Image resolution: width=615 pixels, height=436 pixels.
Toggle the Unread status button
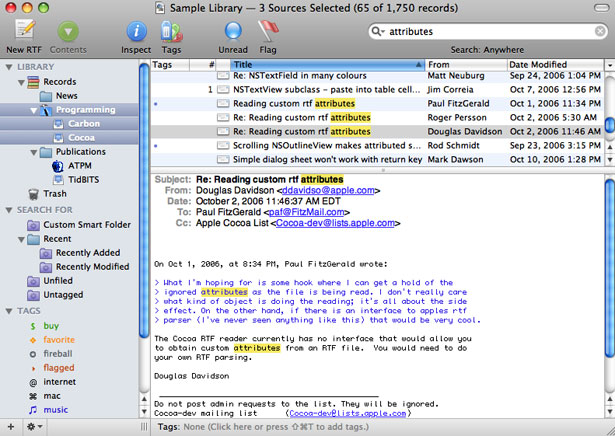(233, 31)
